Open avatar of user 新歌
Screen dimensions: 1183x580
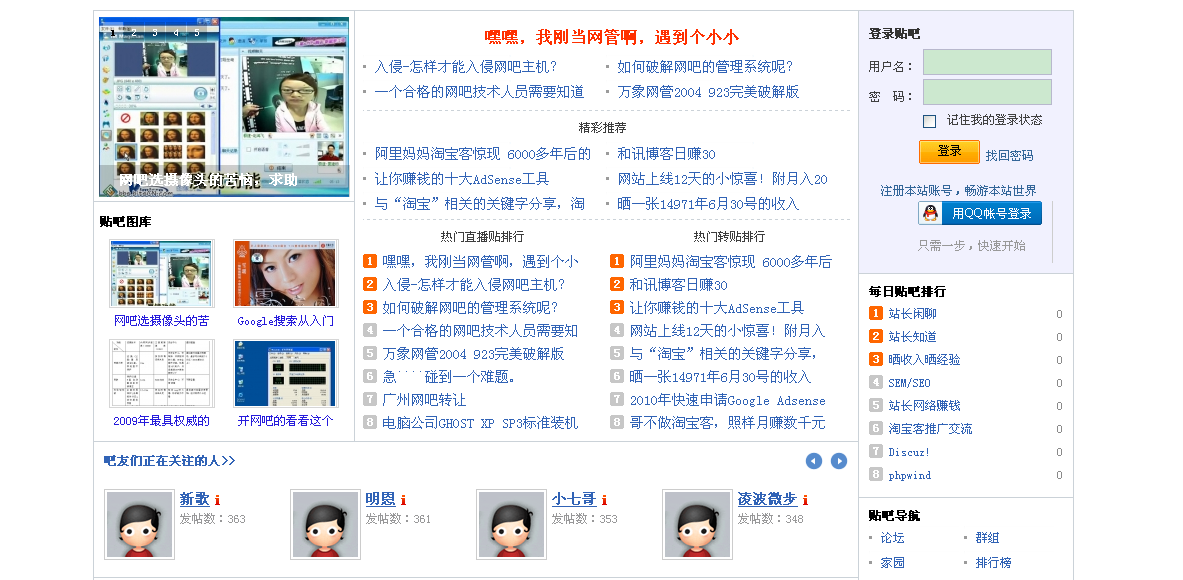(140, 525)
